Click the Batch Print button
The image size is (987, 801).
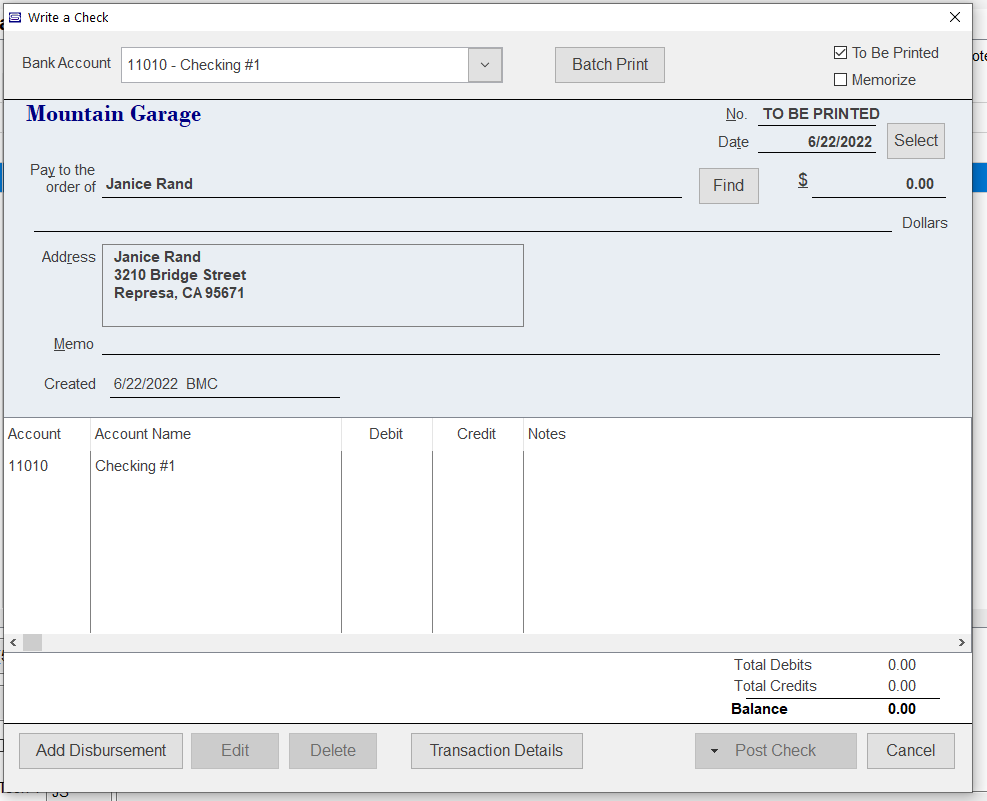(x=609, y=65)
